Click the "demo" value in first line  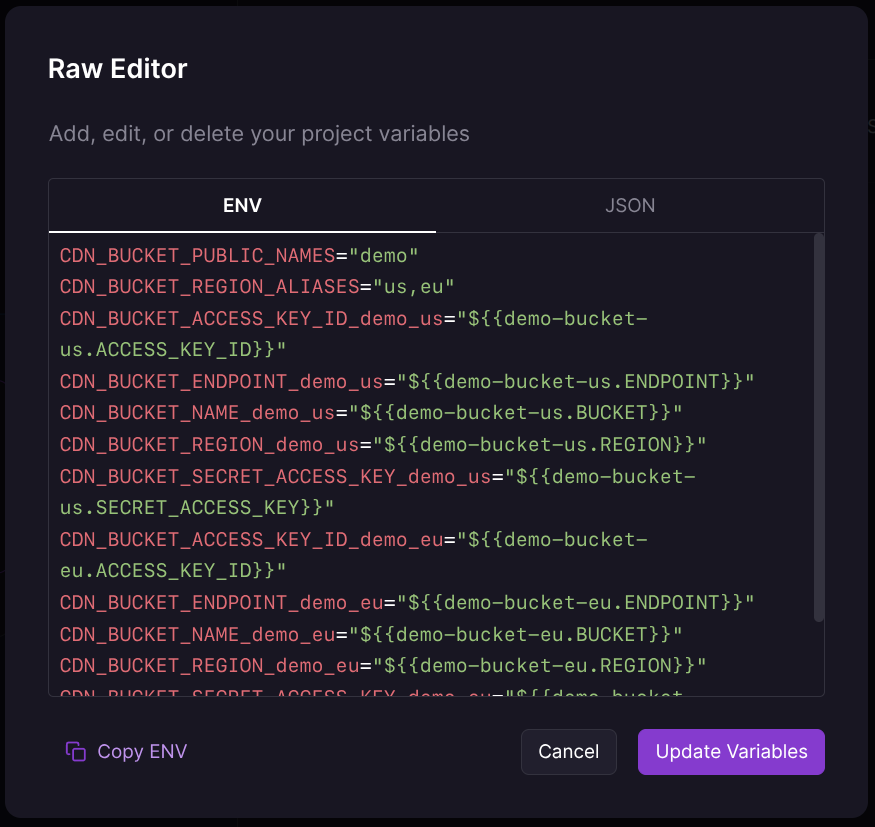coord(383,256)
